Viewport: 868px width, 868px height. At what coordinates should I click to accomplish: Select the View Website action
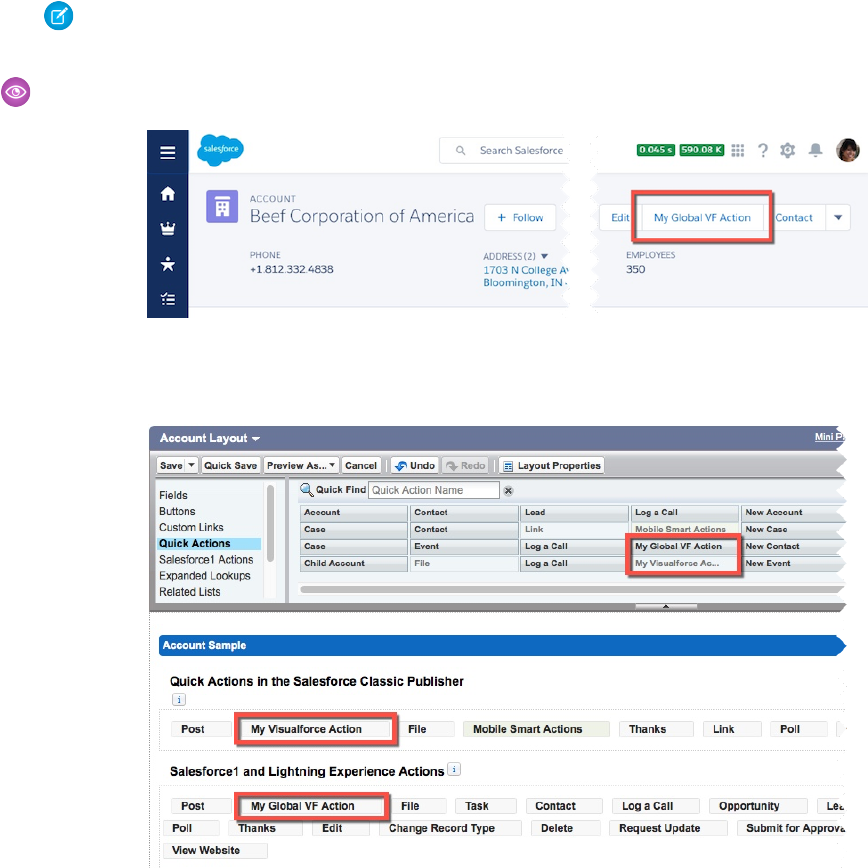tap(215, 850)
